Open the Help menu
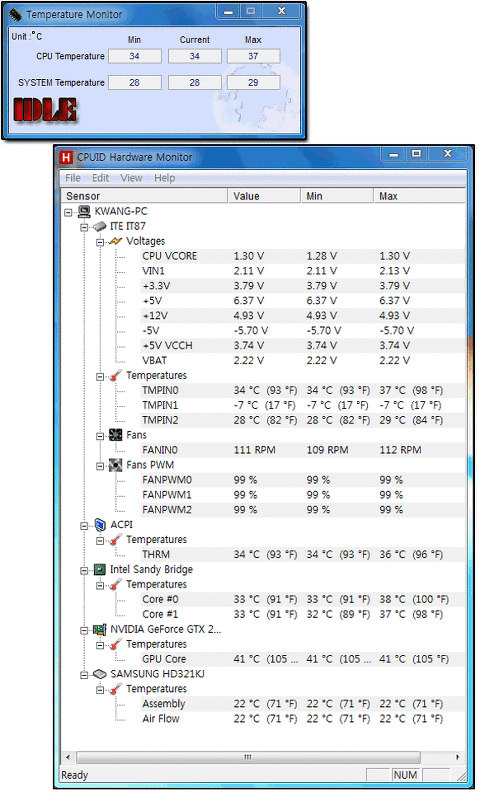 pos(164,178)
